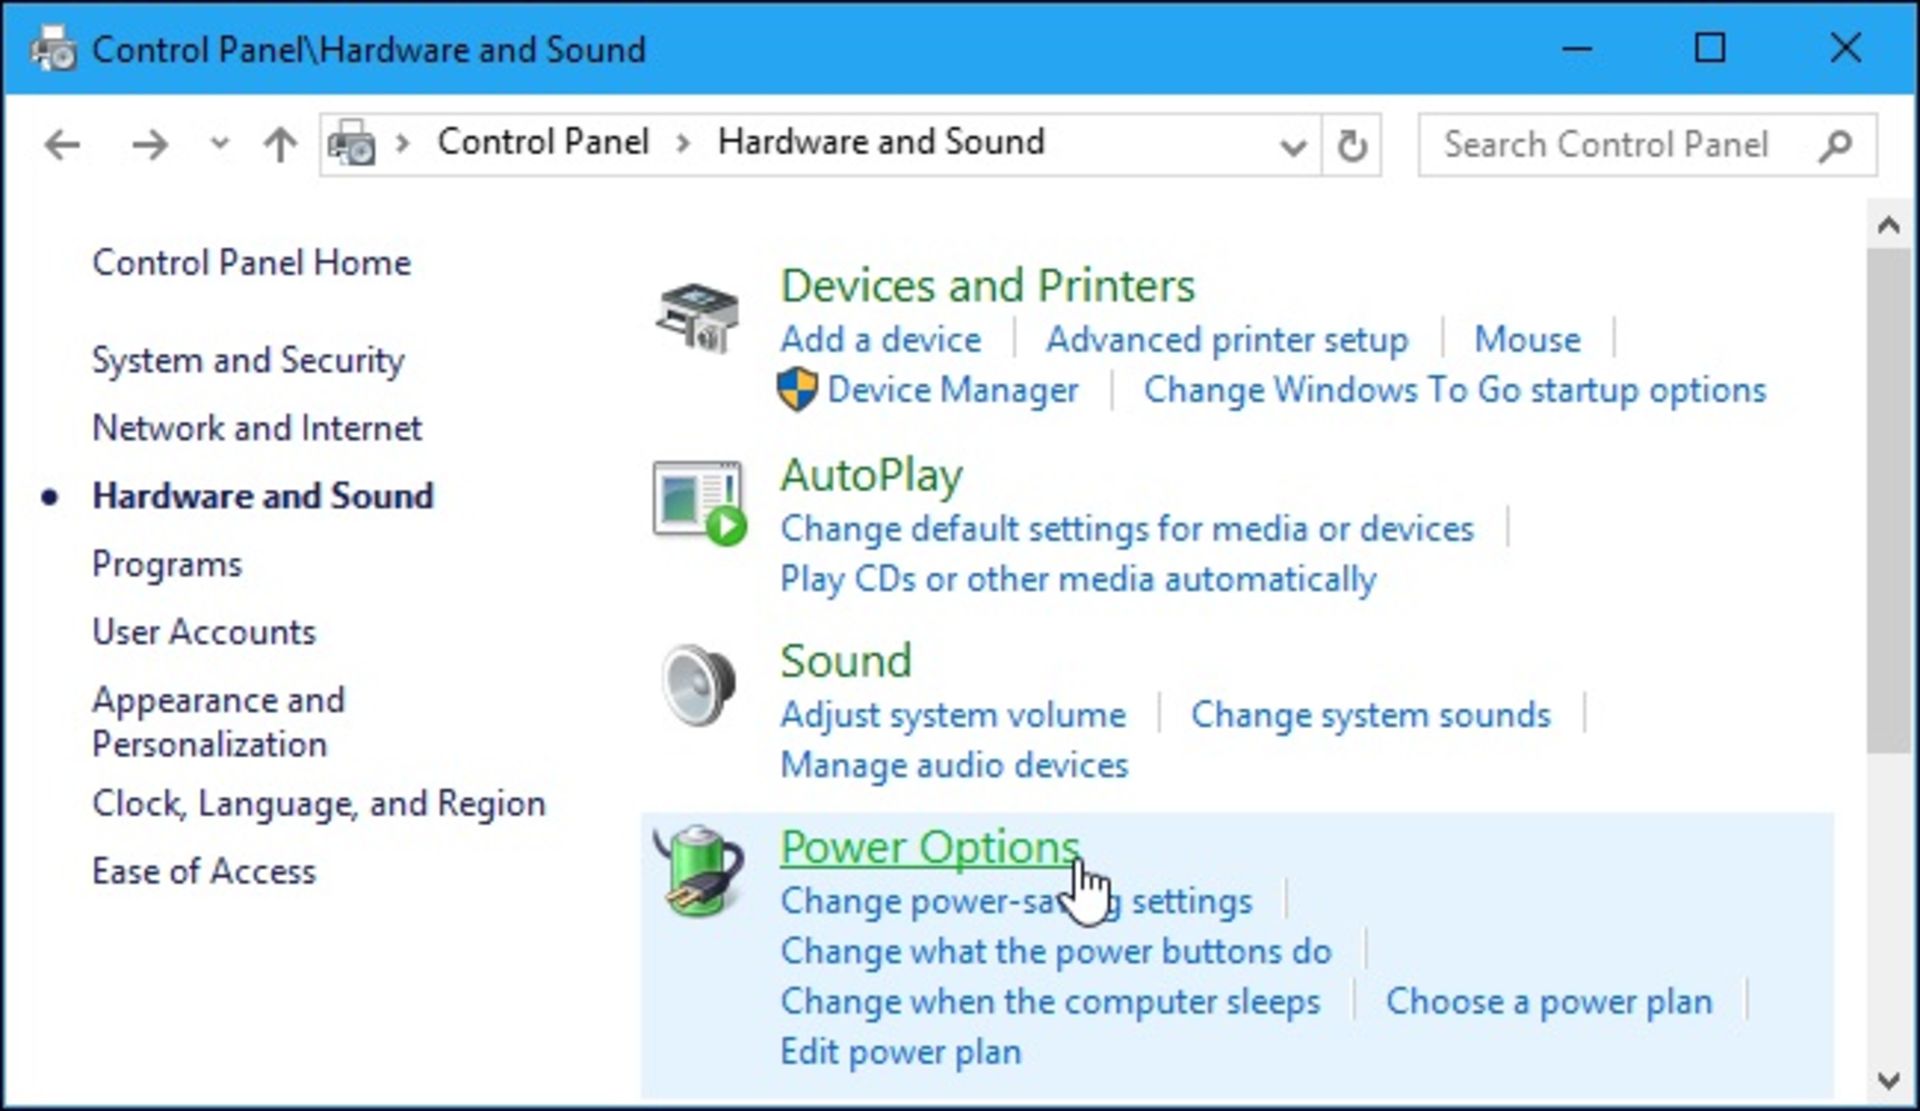The width and height of the screenshot is (1920, 1111).
Task: Click the Advanced printer setup link
Action: coord(1226,340)
